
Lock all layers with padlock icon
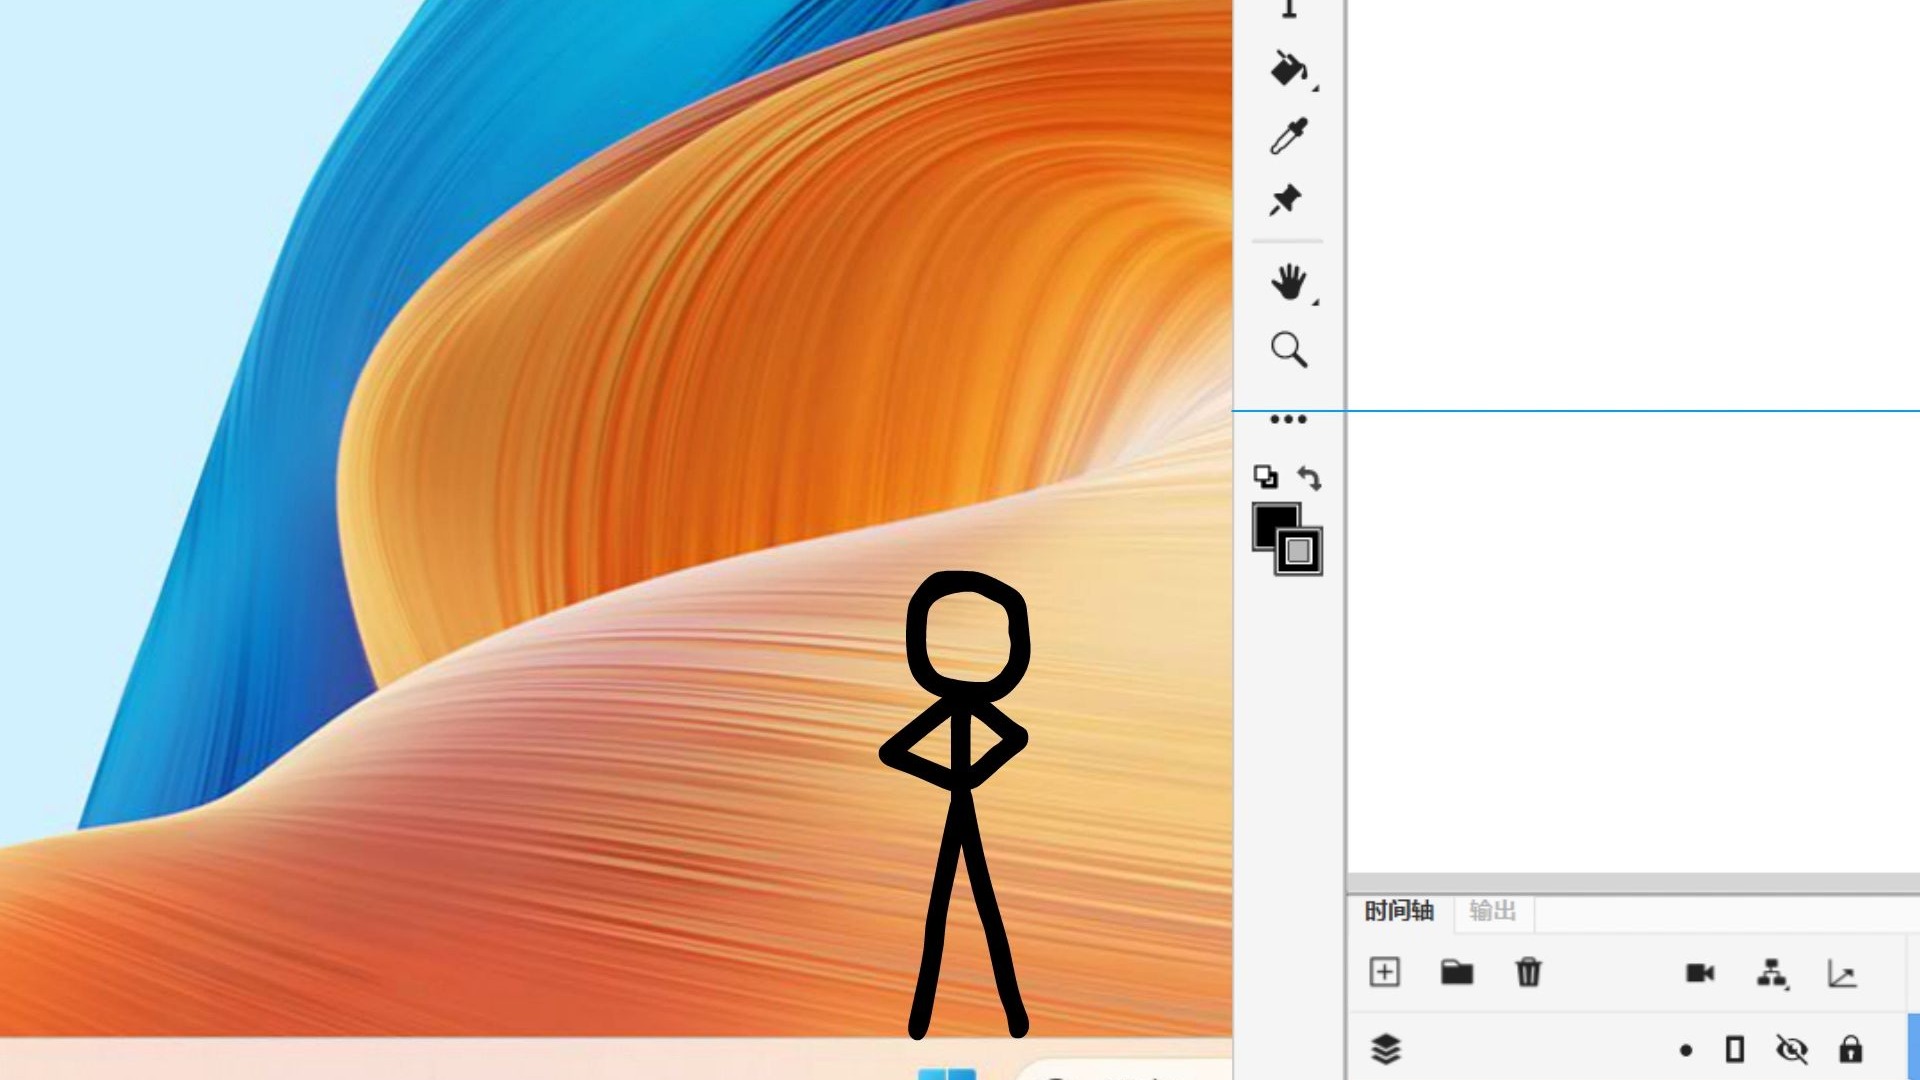pos(1851,1049)
